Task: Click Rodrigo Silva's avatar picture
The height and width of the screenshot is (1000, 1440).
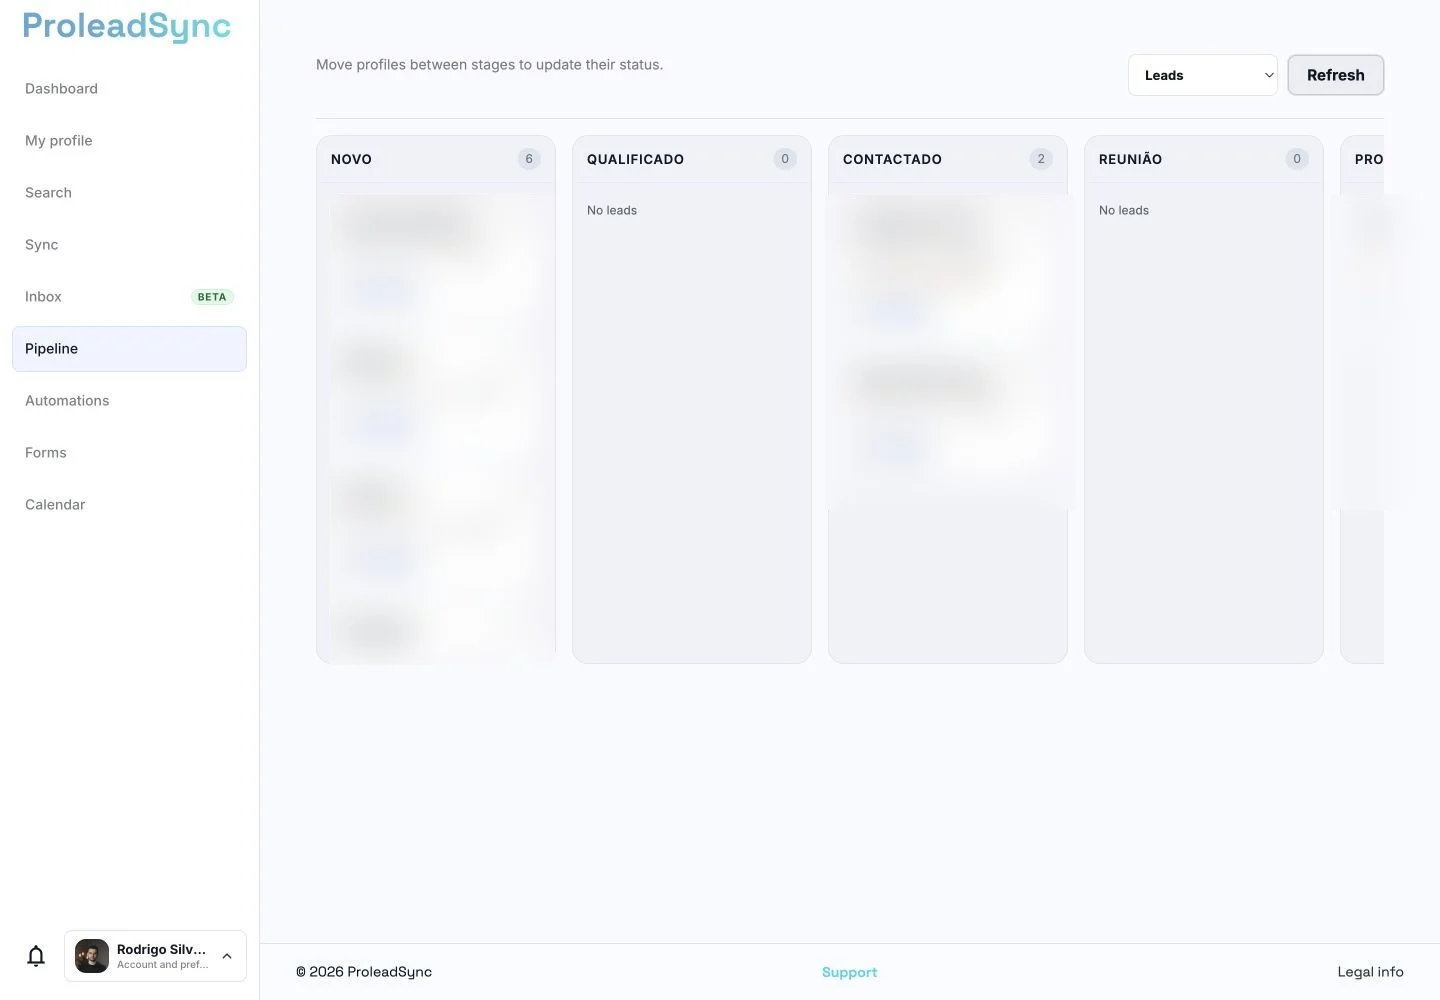Action: pos(92,956)
